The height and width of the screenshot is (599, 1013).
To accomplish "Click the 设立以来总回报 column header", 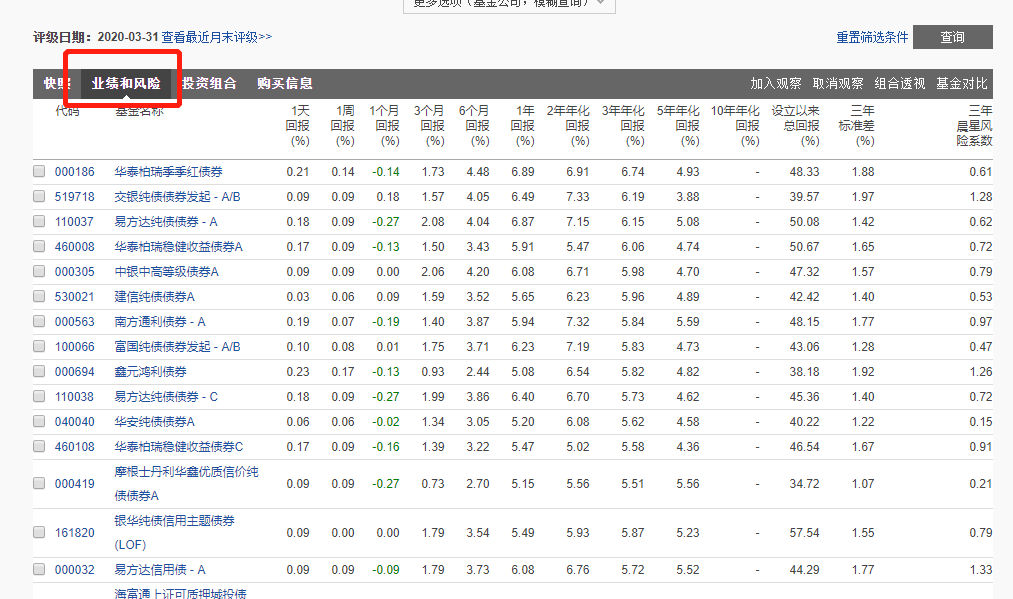I will point(795,125).
